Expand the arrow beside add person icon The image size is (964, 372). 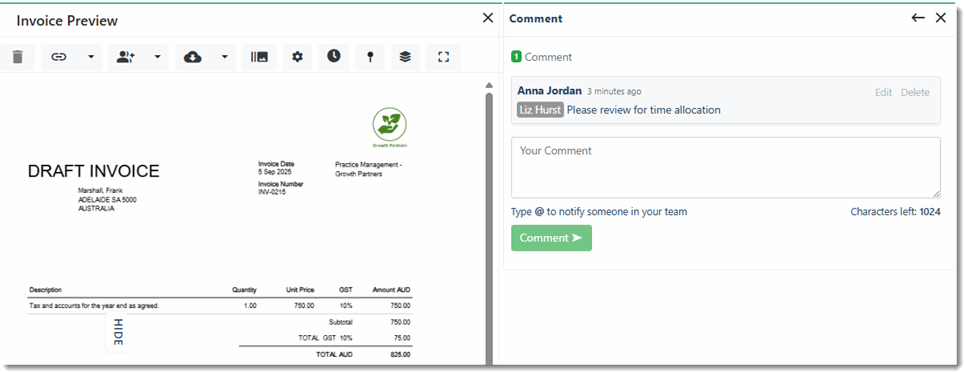[157, 57]
